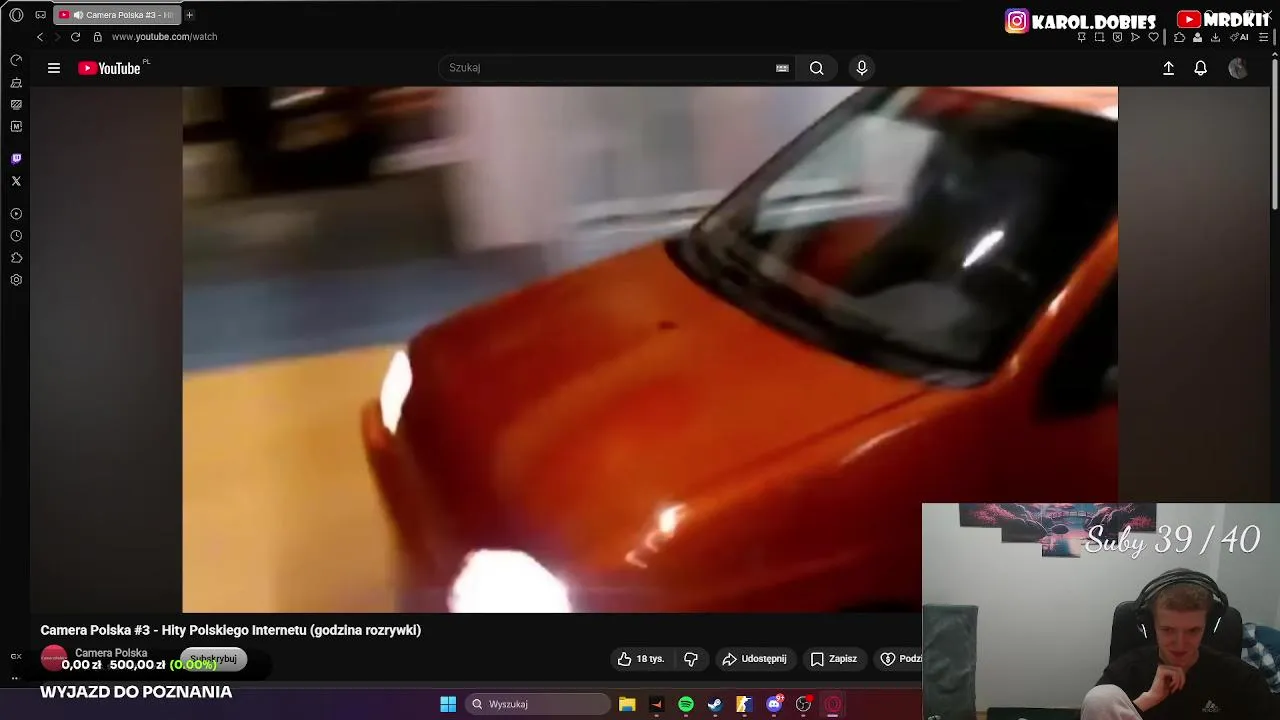1280x720 pixels.
Task: Select the Camera Polska #3 tab
Action: click(116, 15)
